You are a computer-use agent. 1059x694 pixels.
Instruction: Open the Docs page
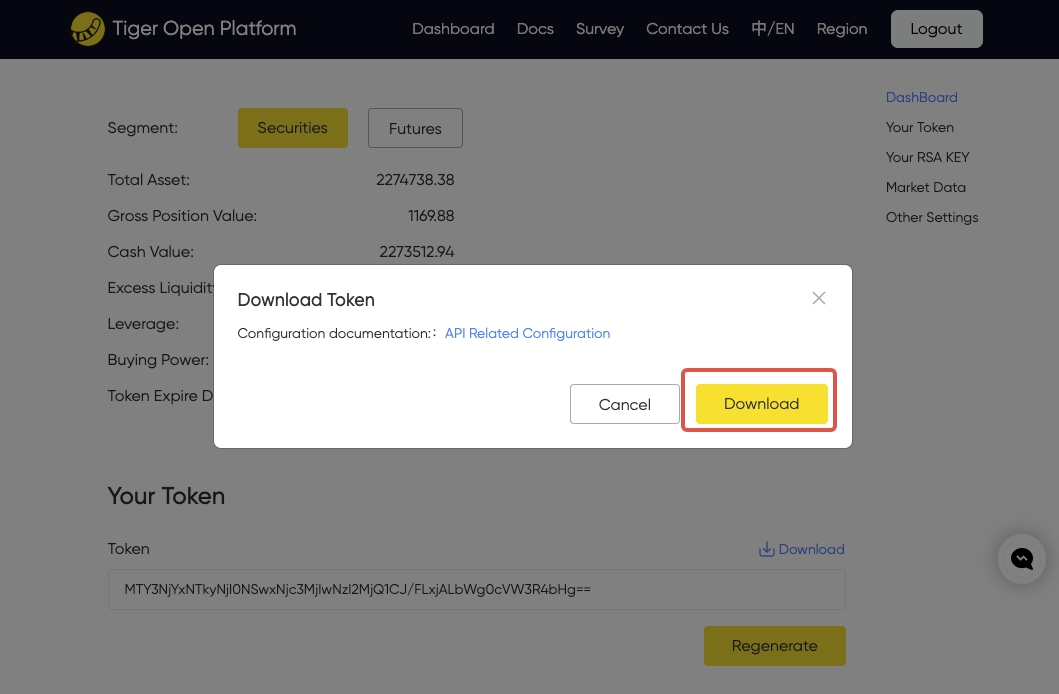(535, 29)
